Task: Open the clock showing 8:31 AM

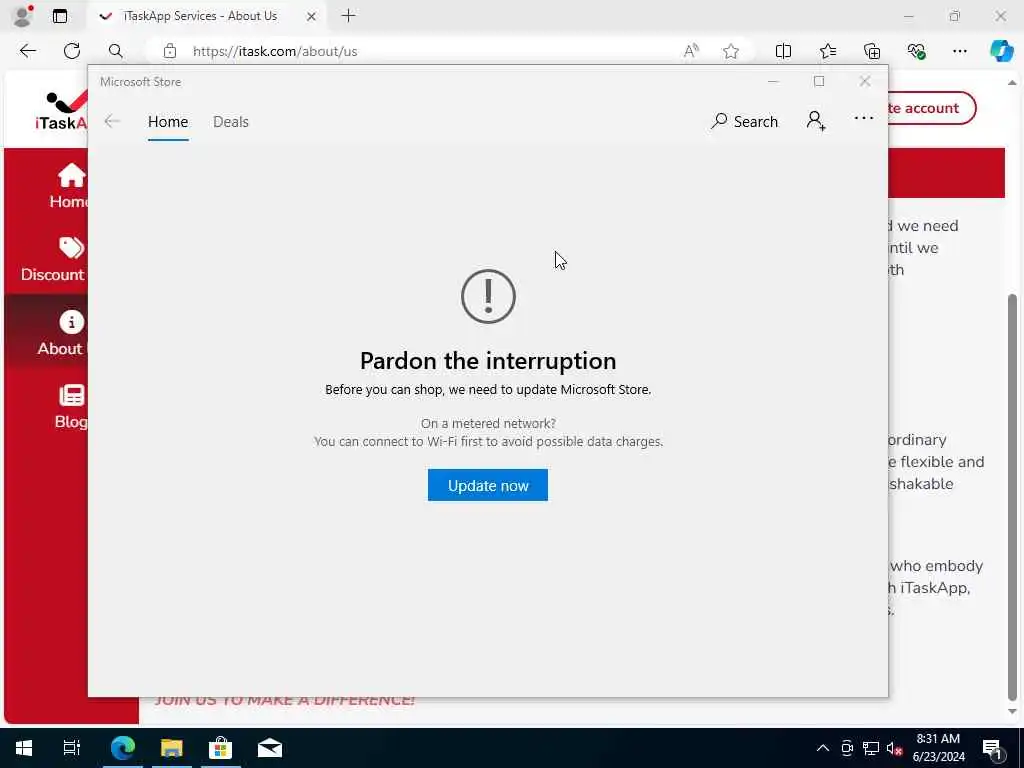Action: tap(938, 748)
